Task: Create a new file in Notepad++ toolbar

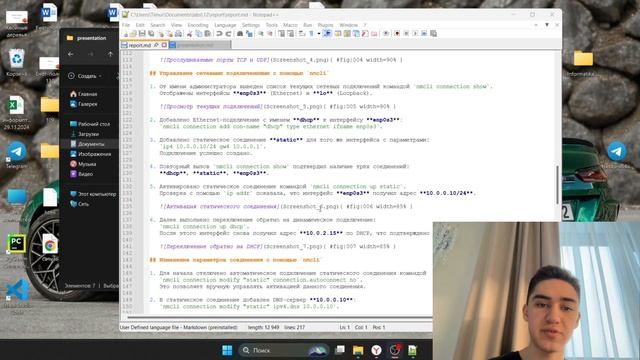Action: click(x=125, y=33)
